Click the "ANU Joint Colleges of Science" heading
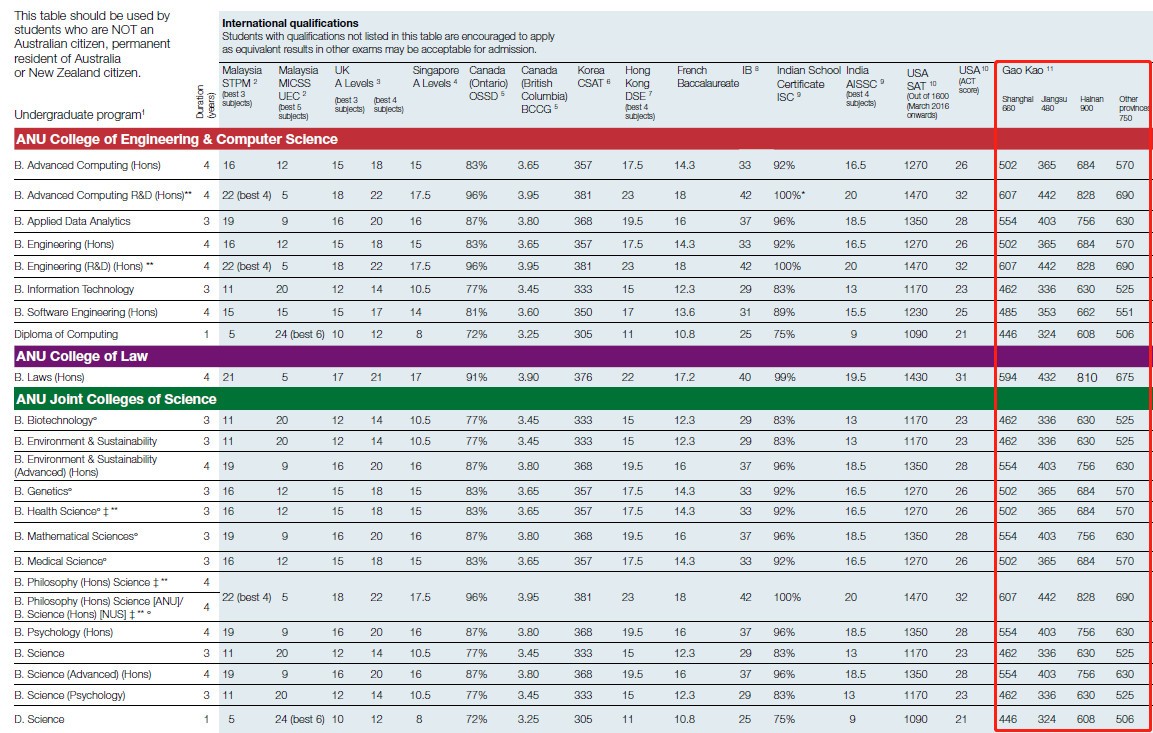1153x733 pixels. 115,399
